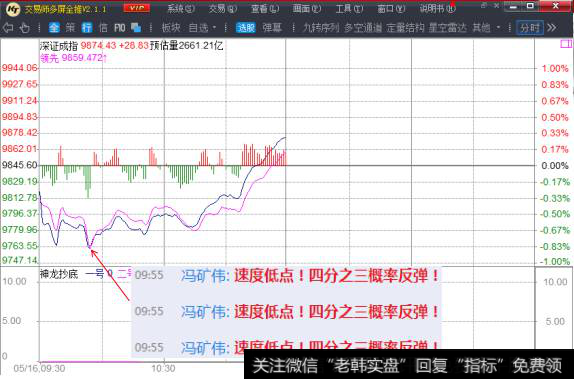Select the blue 全 toolbar icon

point(54,27)
